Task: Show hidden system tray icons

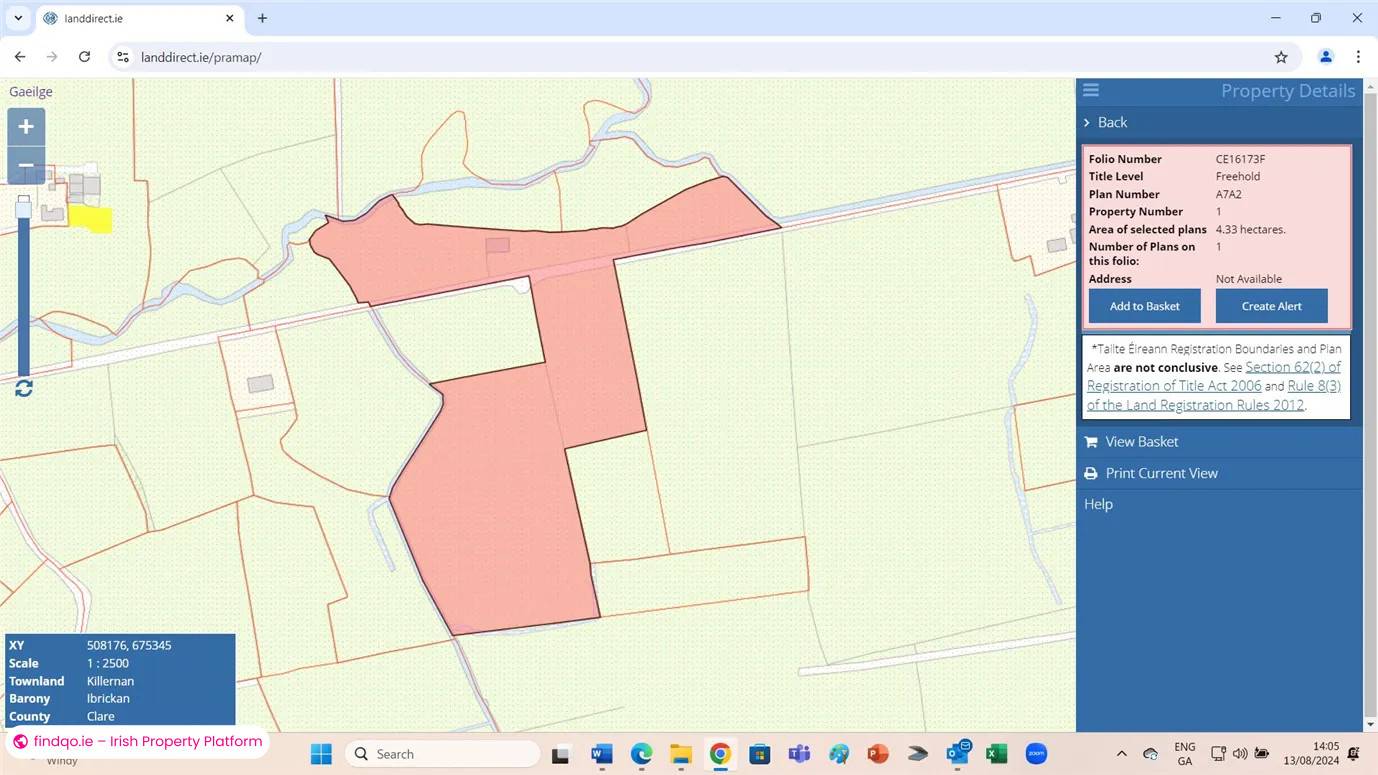Action: coord(1121,754)
